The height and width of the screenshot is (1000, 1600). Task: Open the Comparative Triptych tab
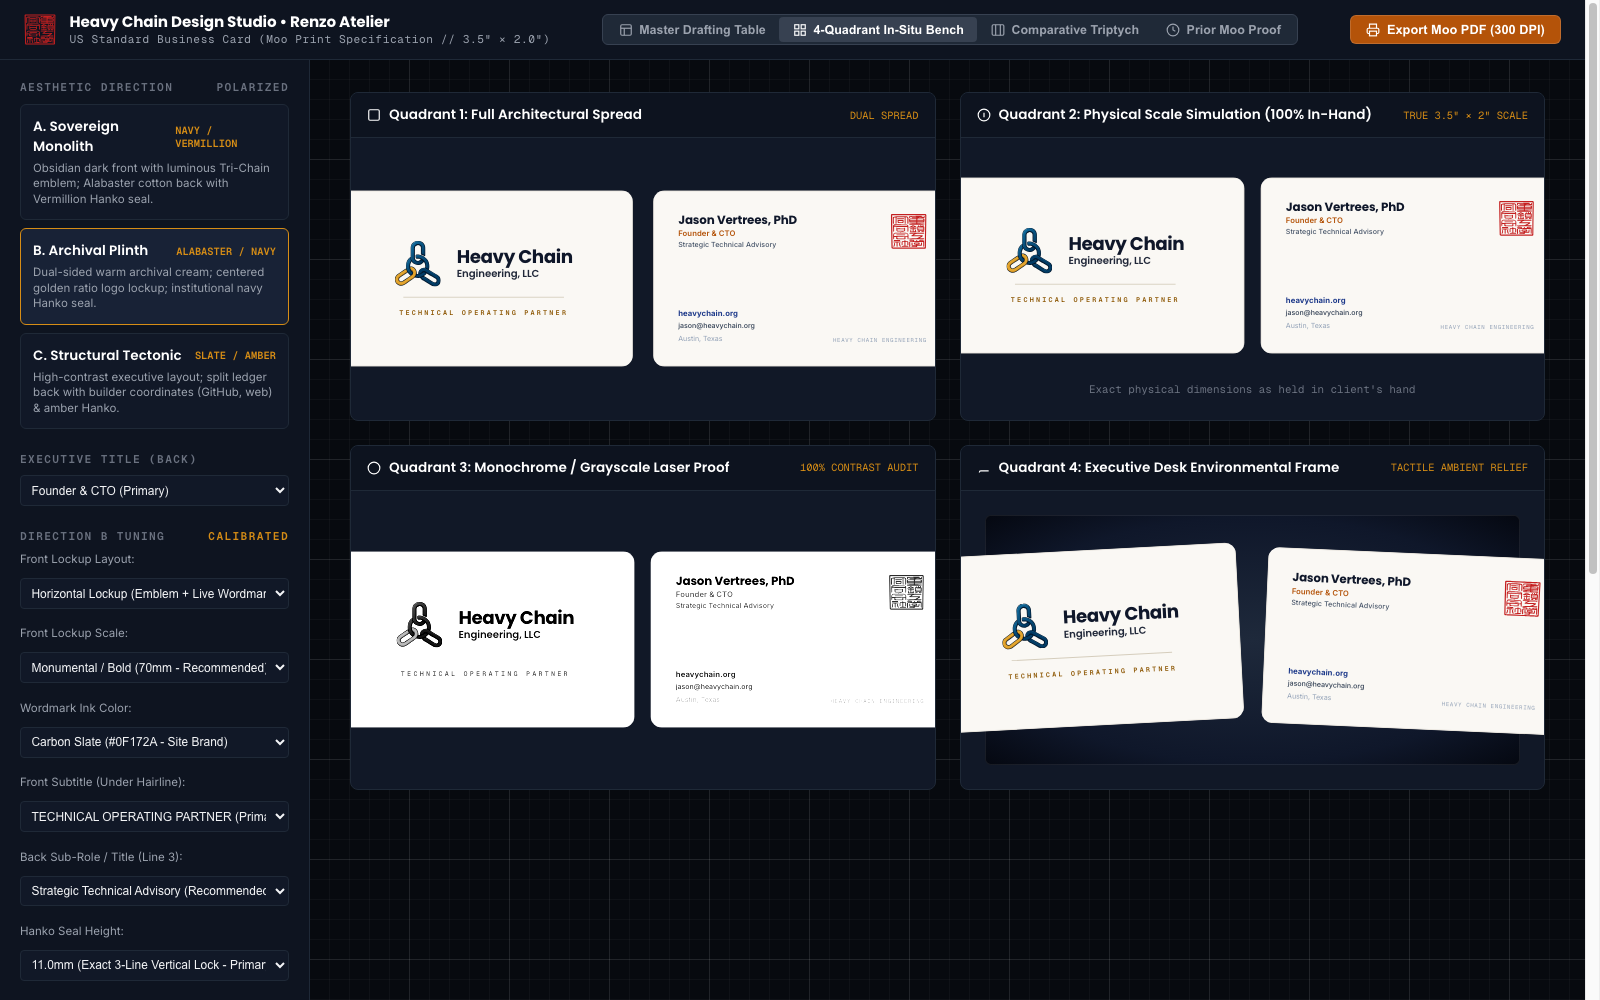[1065, 30]
